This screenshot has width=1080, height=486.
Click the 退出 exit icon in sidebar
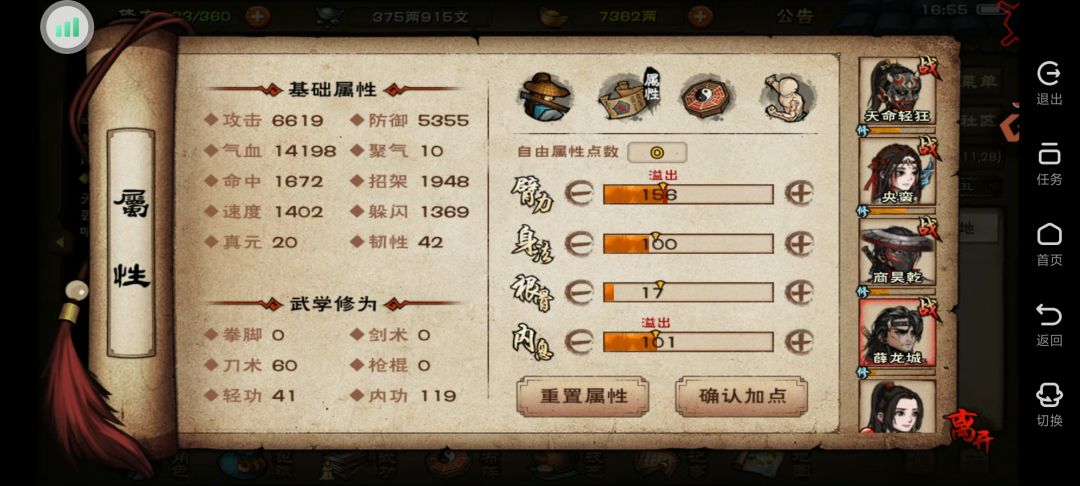pyautogui.click(x=1049, y=83)
